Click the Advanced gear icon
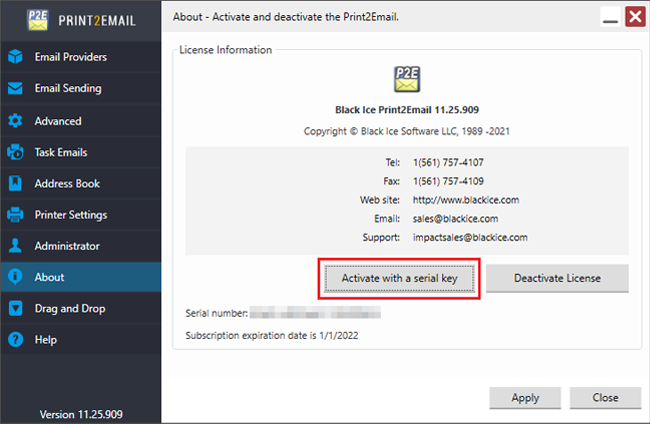650x424 pixels. click(15, 121)
